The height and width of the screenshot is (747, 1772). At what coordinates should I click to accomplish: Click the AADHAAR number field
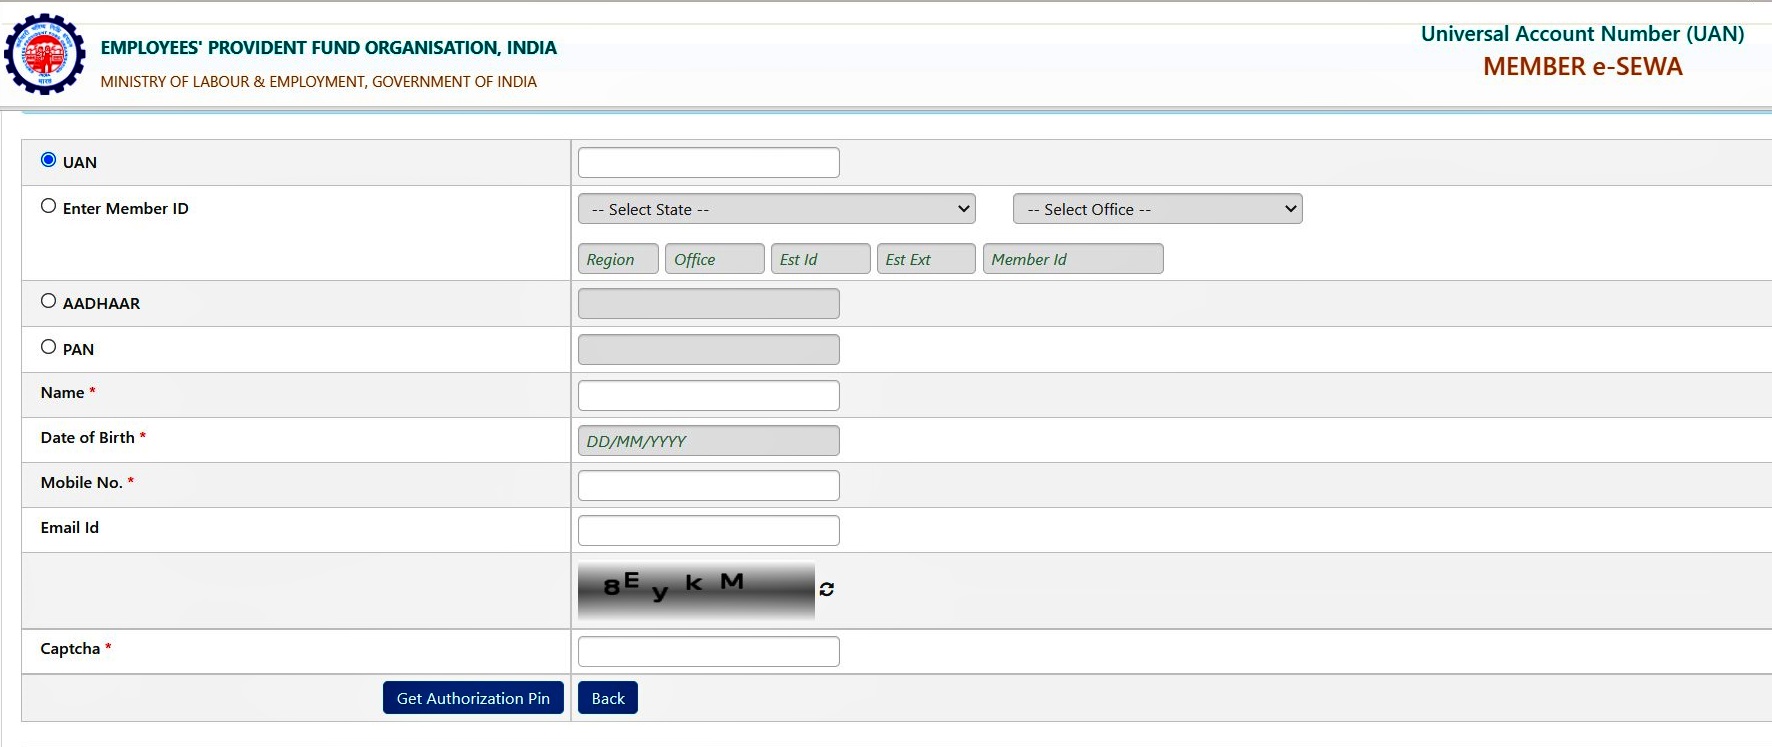(x=709, y=304)
